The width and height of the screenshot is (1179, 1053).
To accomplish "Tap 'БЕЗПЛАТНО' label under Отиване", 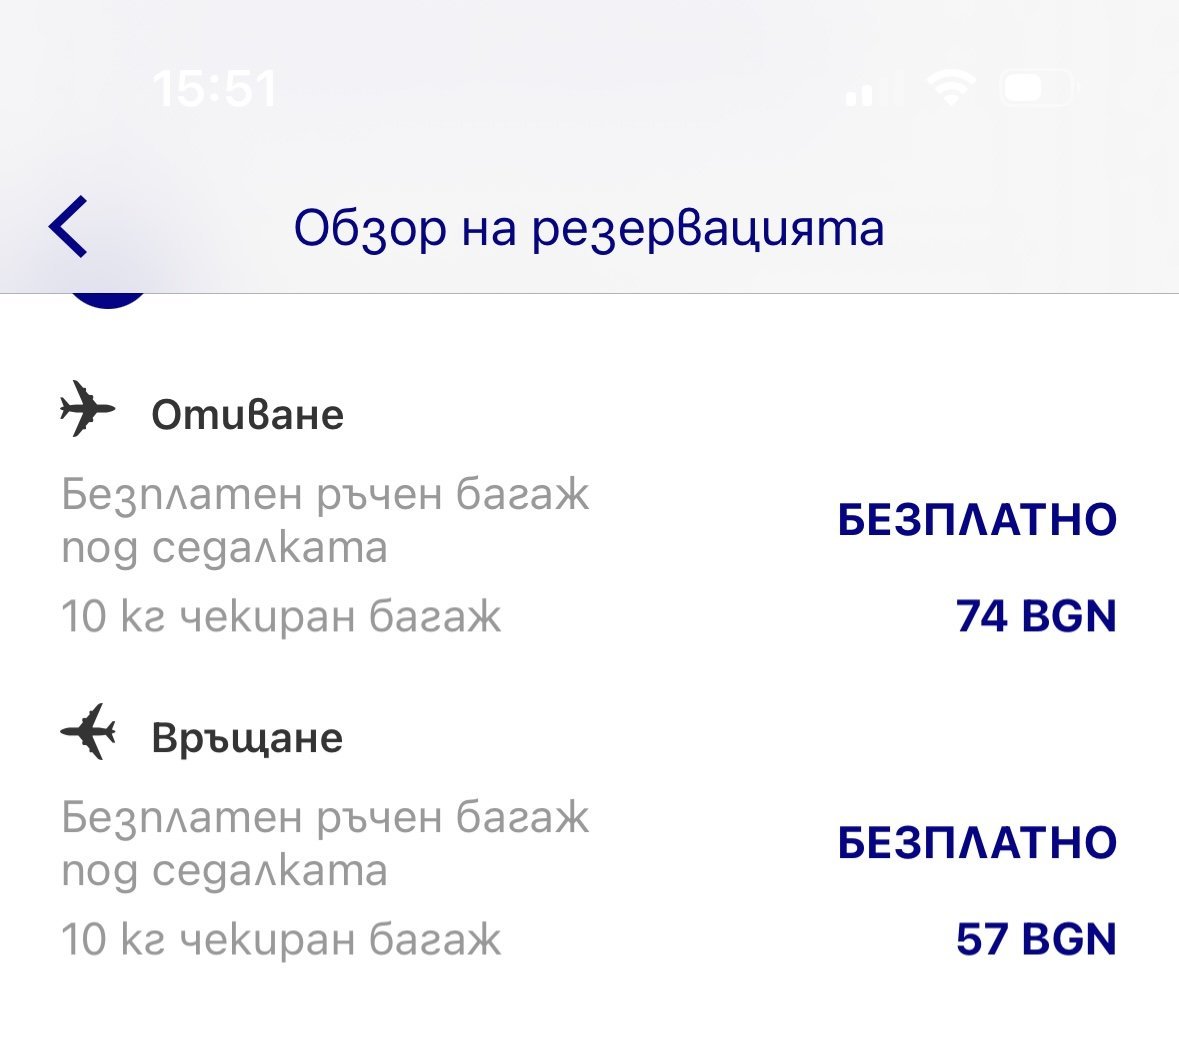I will click(976, 520).
